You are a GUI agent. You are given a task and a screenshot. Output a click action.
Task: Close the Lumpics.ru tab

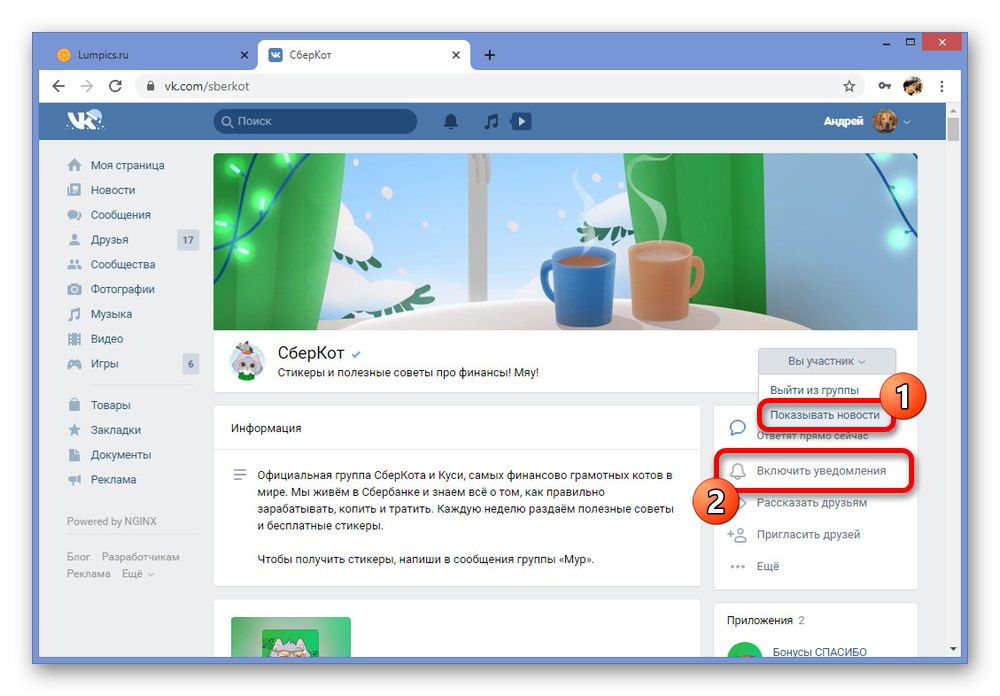pyautogui.click(x=244, y=55)
